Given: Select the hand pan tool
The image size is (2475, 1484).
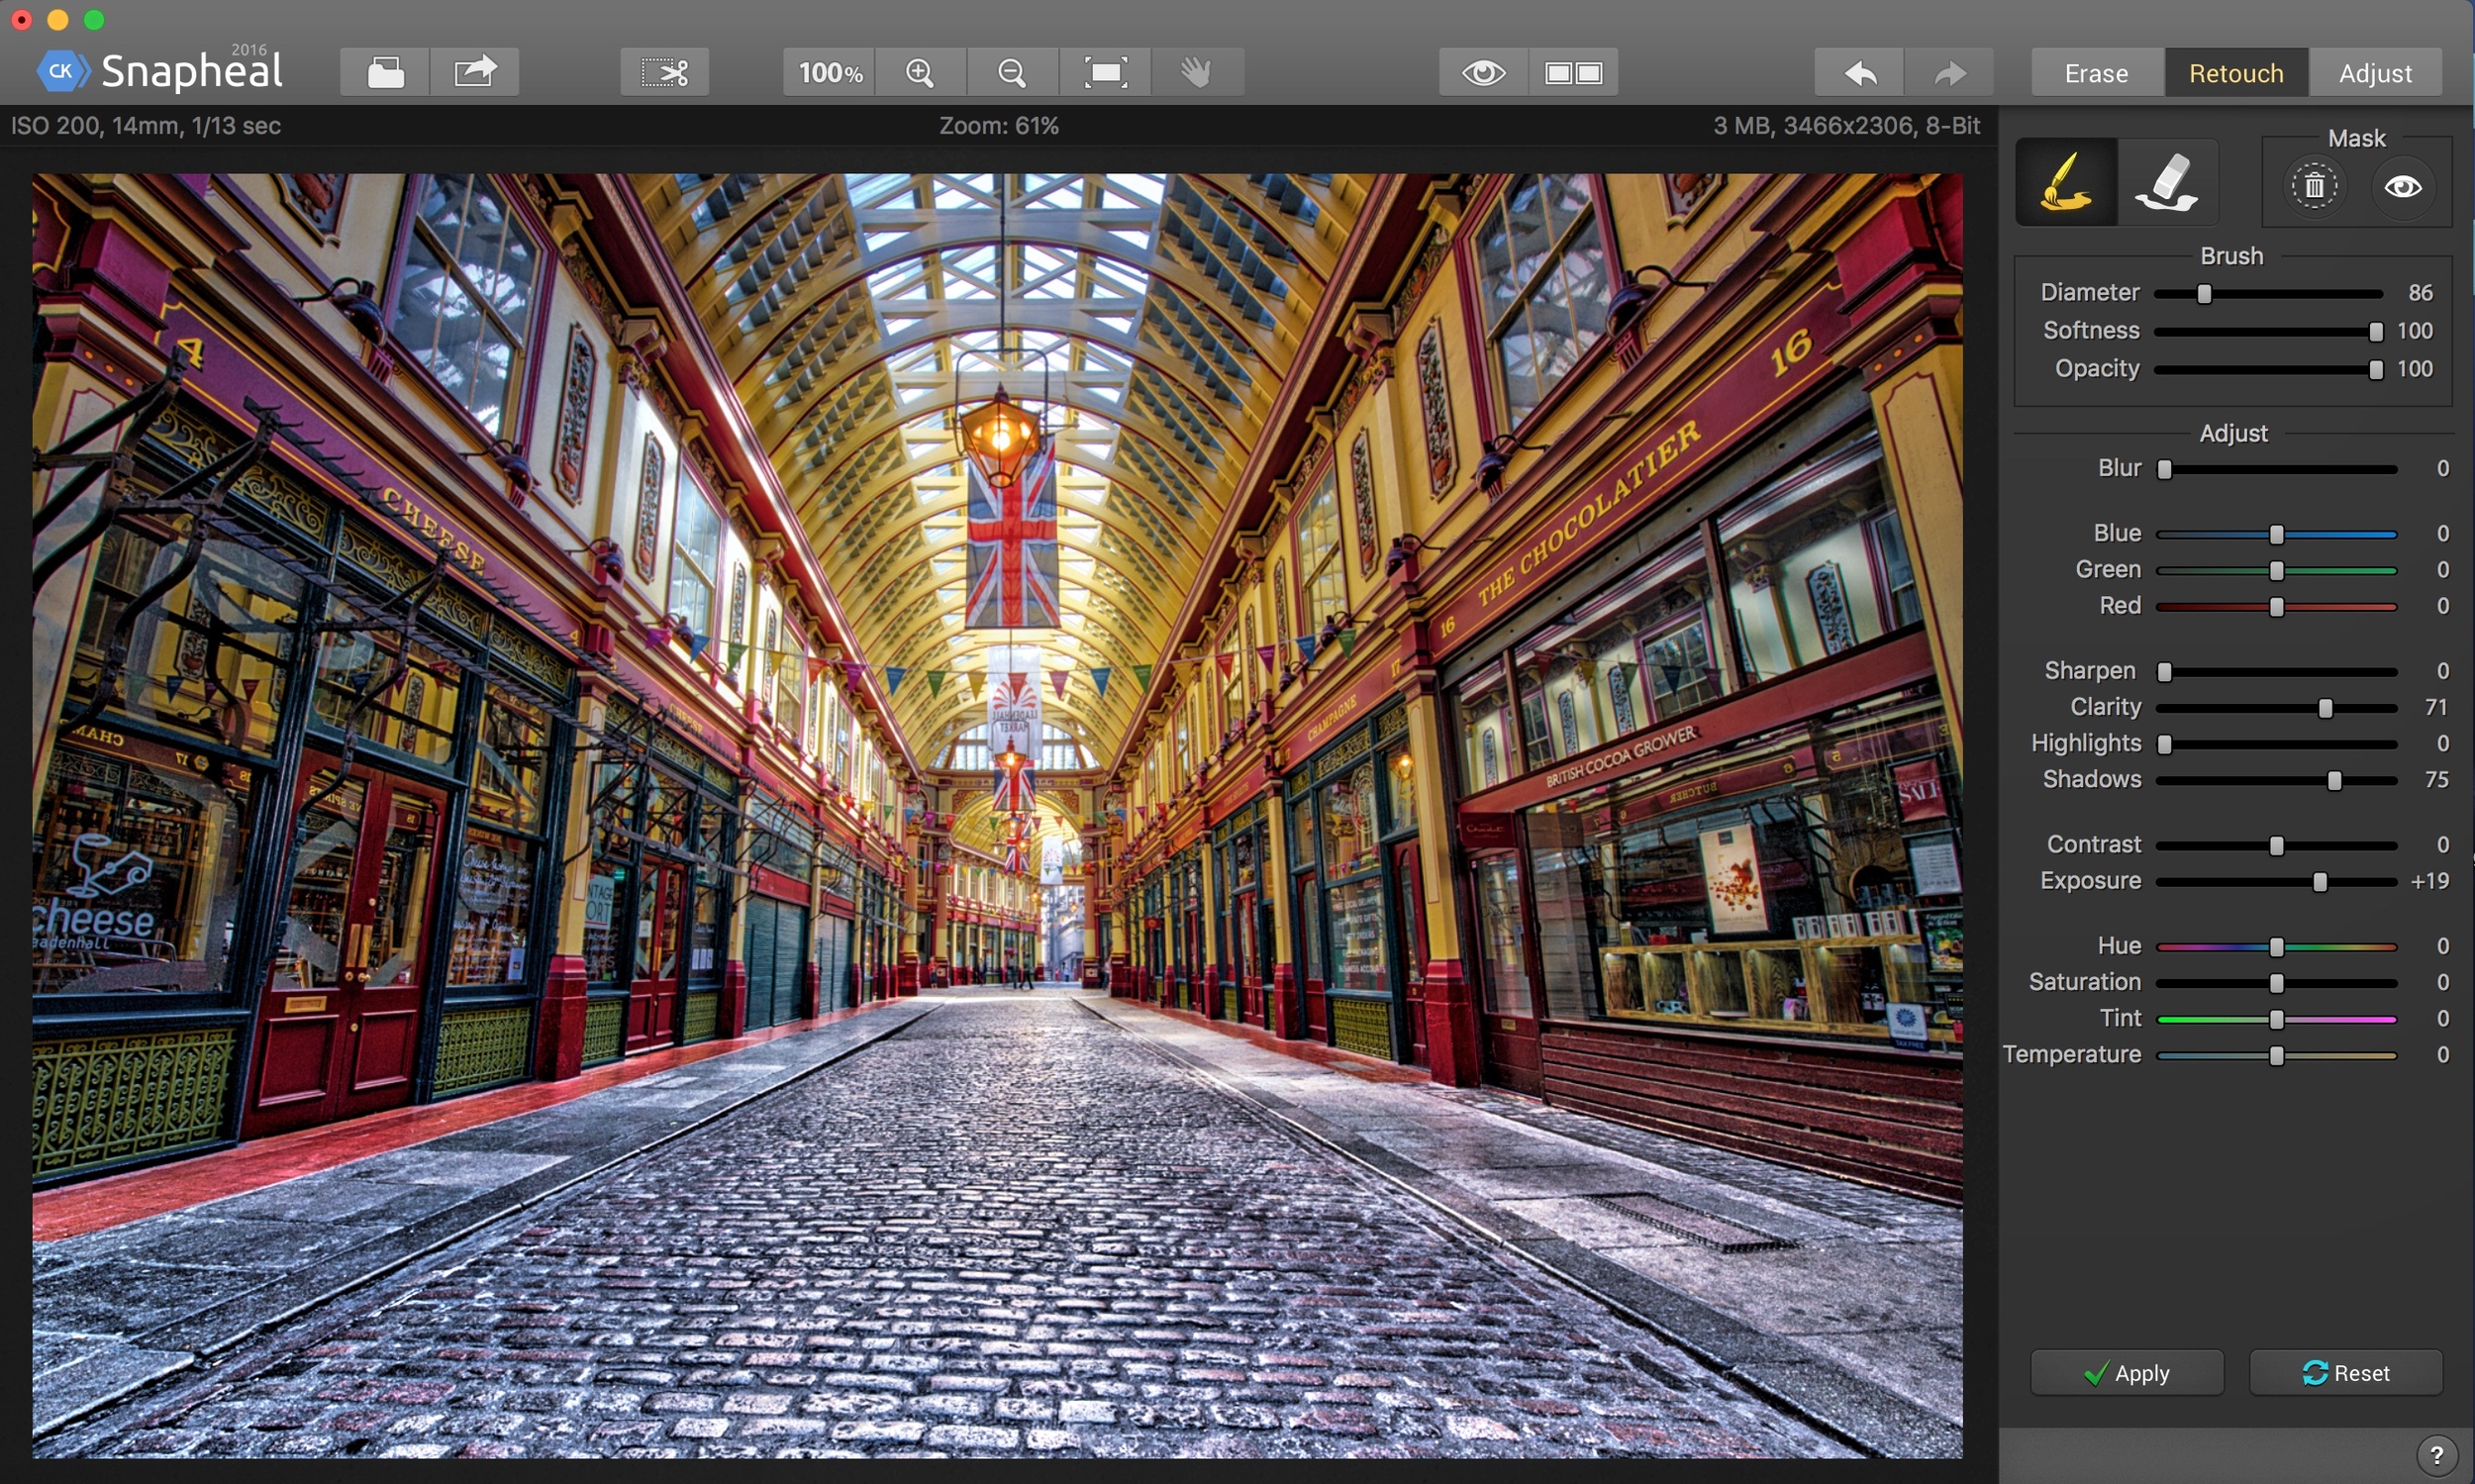Looking at the screenshot, I should pyautogui.click(x=1197, y=72).
